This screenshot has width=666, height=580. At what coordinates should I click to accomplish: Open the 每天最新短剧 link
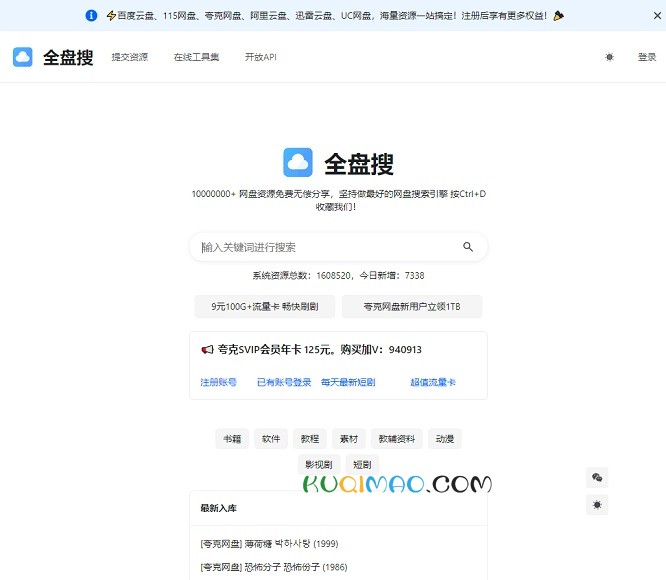pos(348,382)
